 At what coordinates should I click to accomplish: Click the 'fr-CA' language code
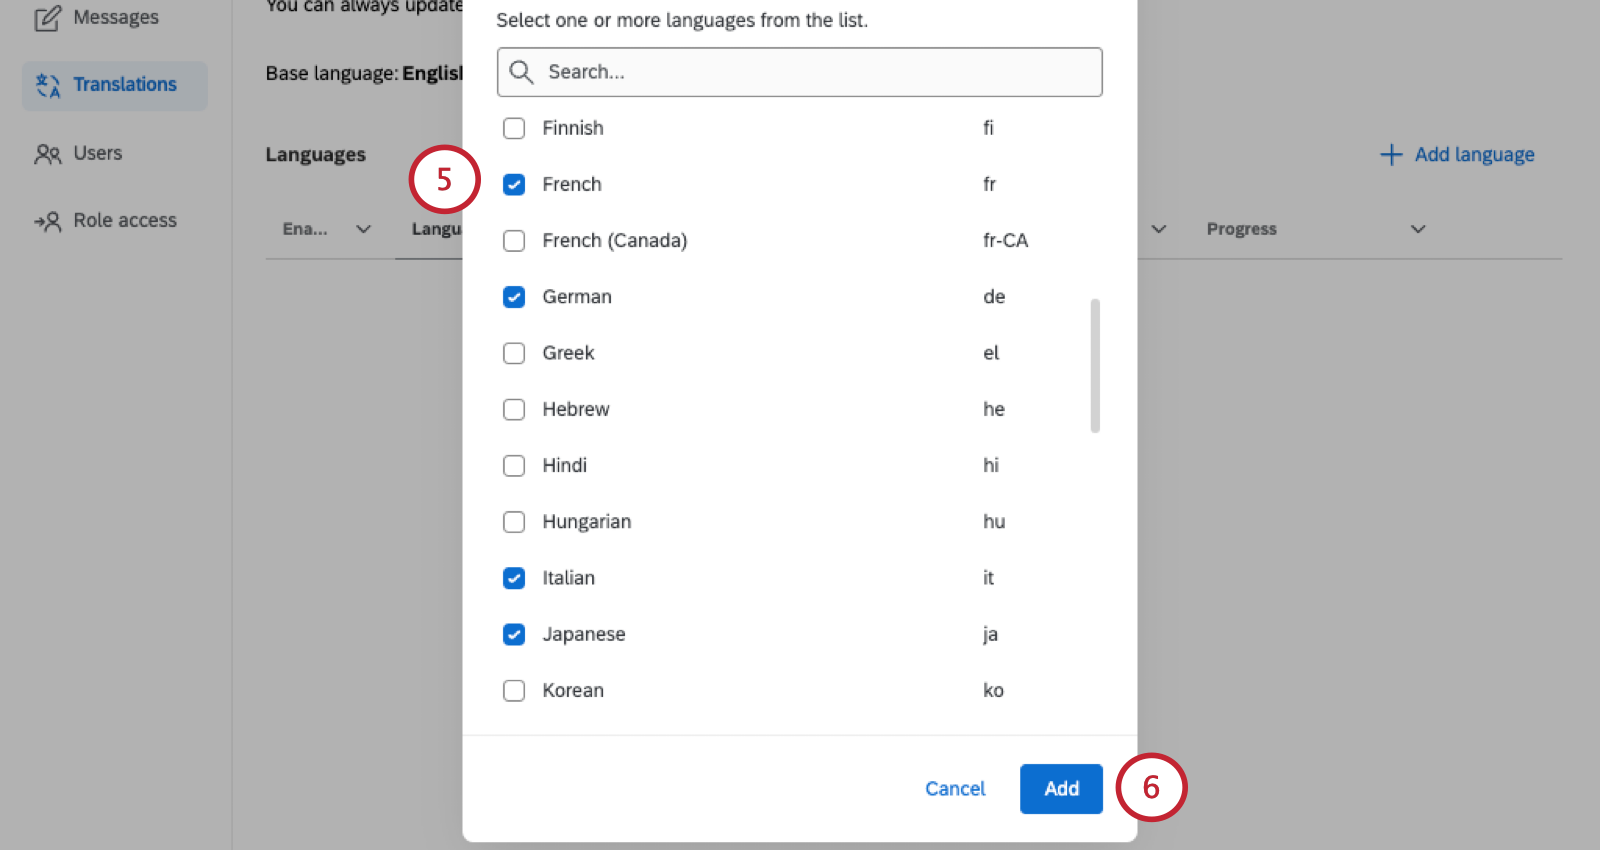pyautogui.click(x=1005, y=241)
